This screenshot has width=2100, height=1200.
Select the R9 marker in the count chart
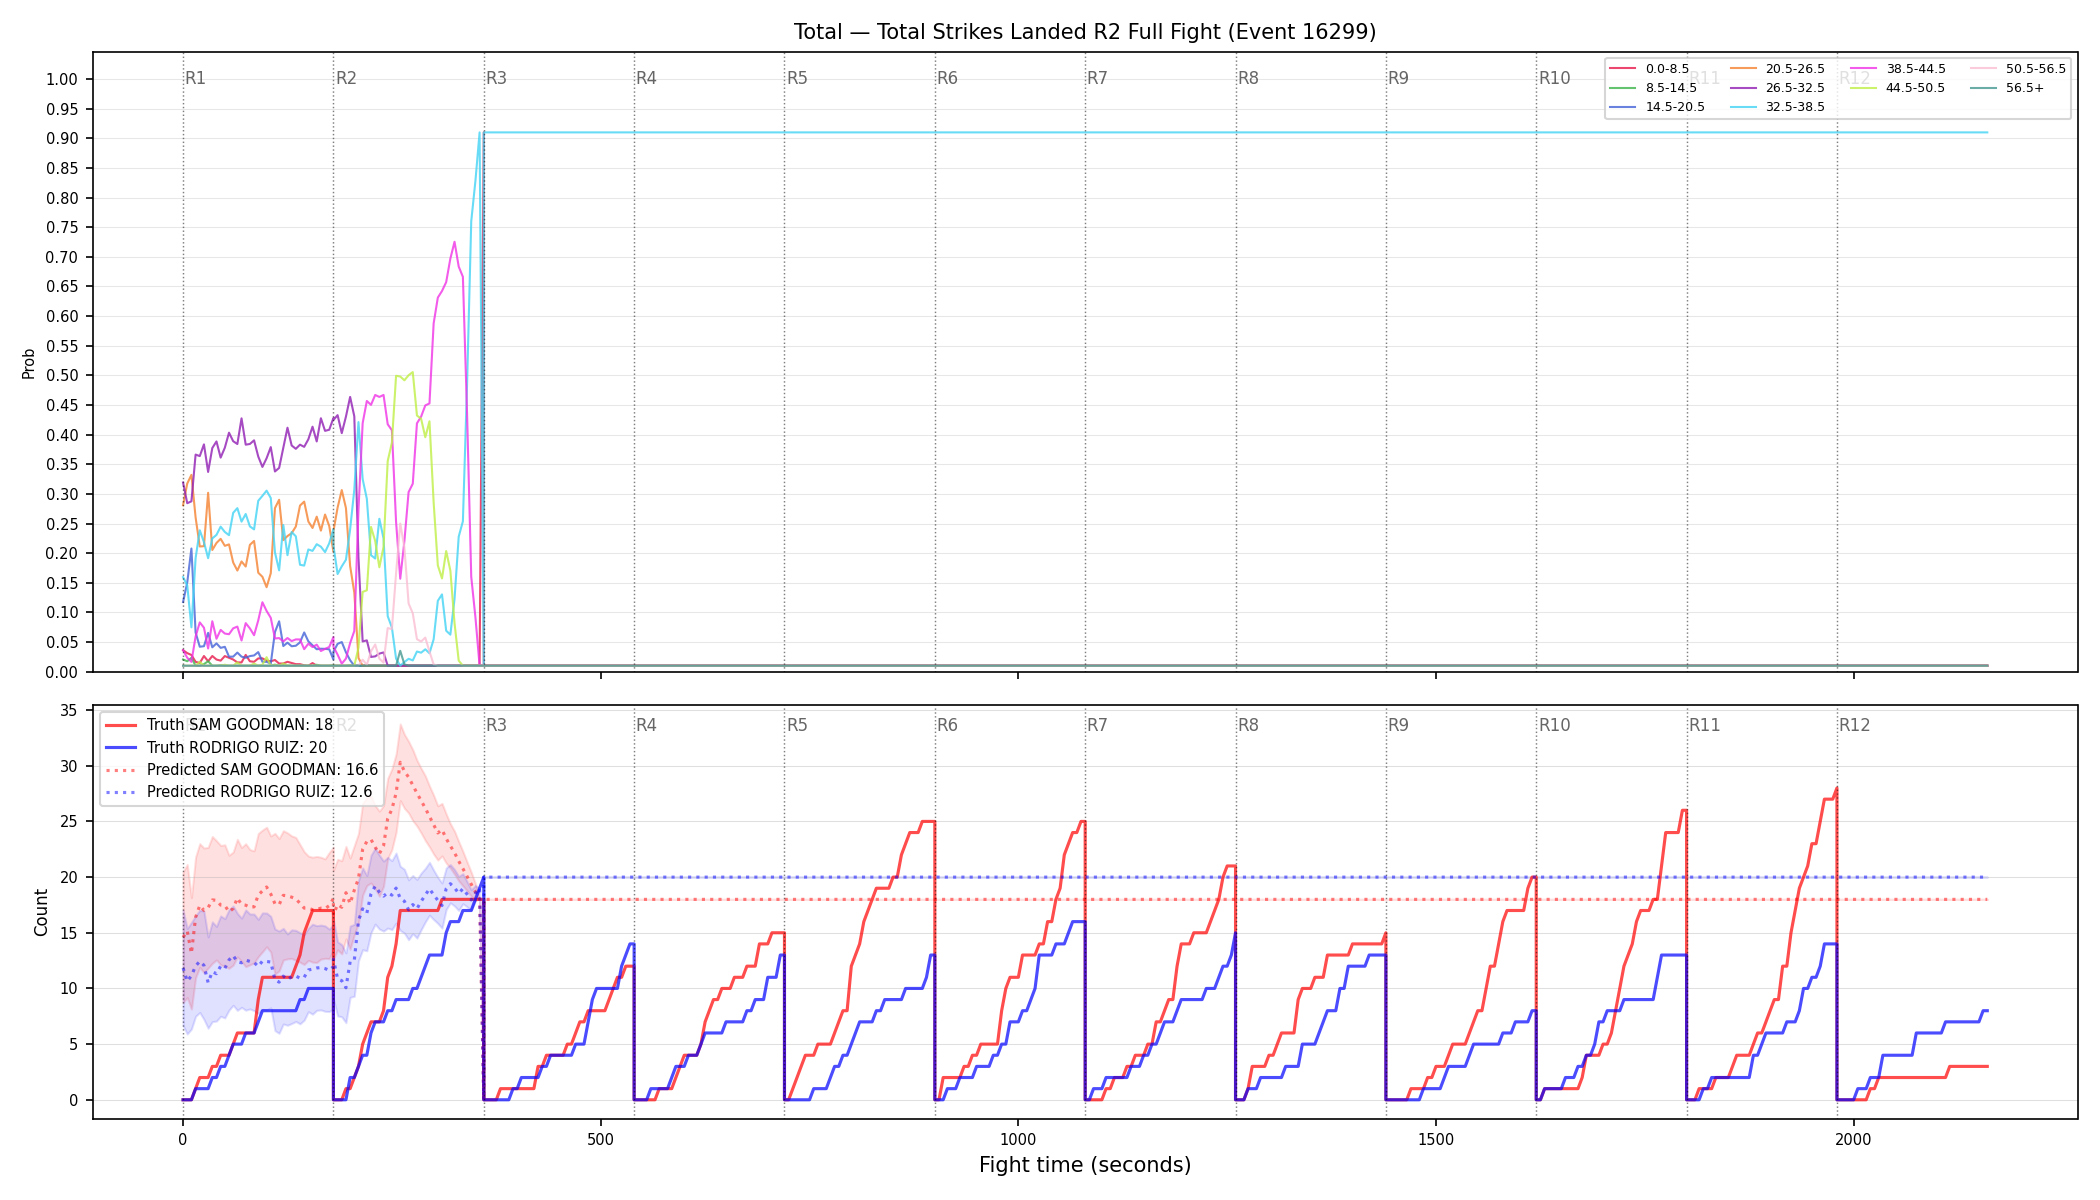point(1398,725)
